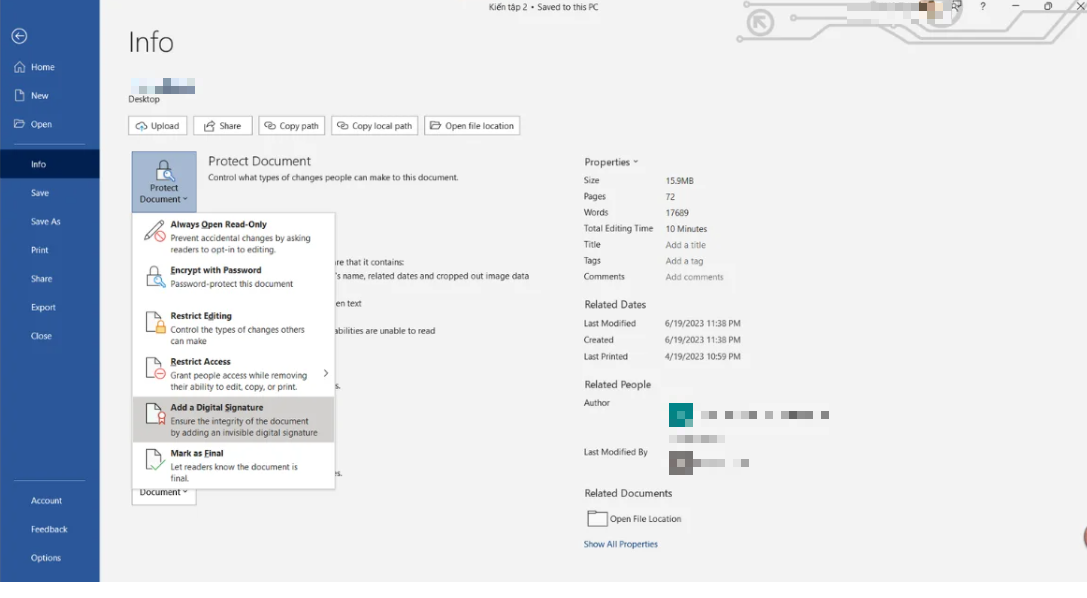Click the Restrict Editing page lock icon
This screenshot has width=1087, height=598.
155,322
